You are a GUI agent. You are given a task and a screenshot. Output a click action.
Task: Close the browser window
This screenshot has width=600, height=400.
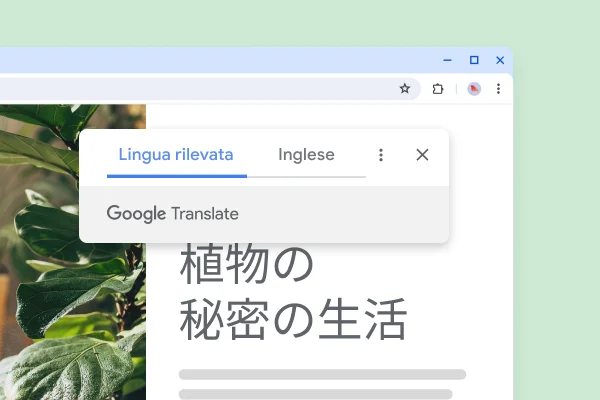pyautogui.click(x=500, y=60)
